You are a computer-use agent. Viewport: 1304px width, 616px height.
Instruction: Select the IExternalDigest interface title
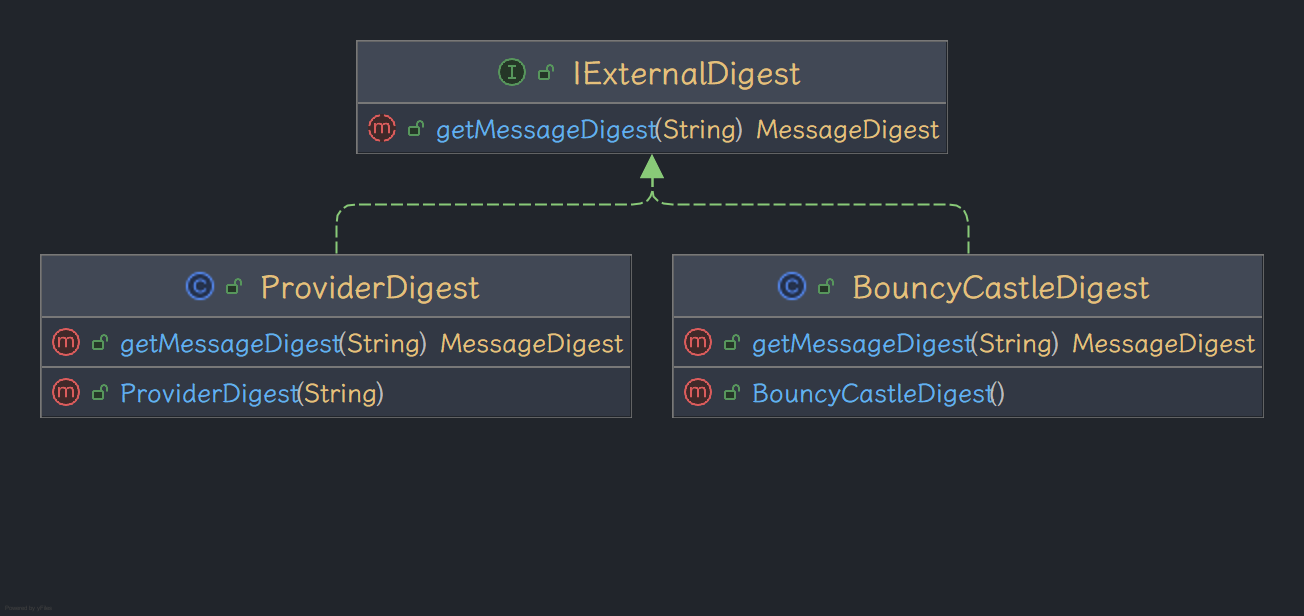(x=686, y=73)
